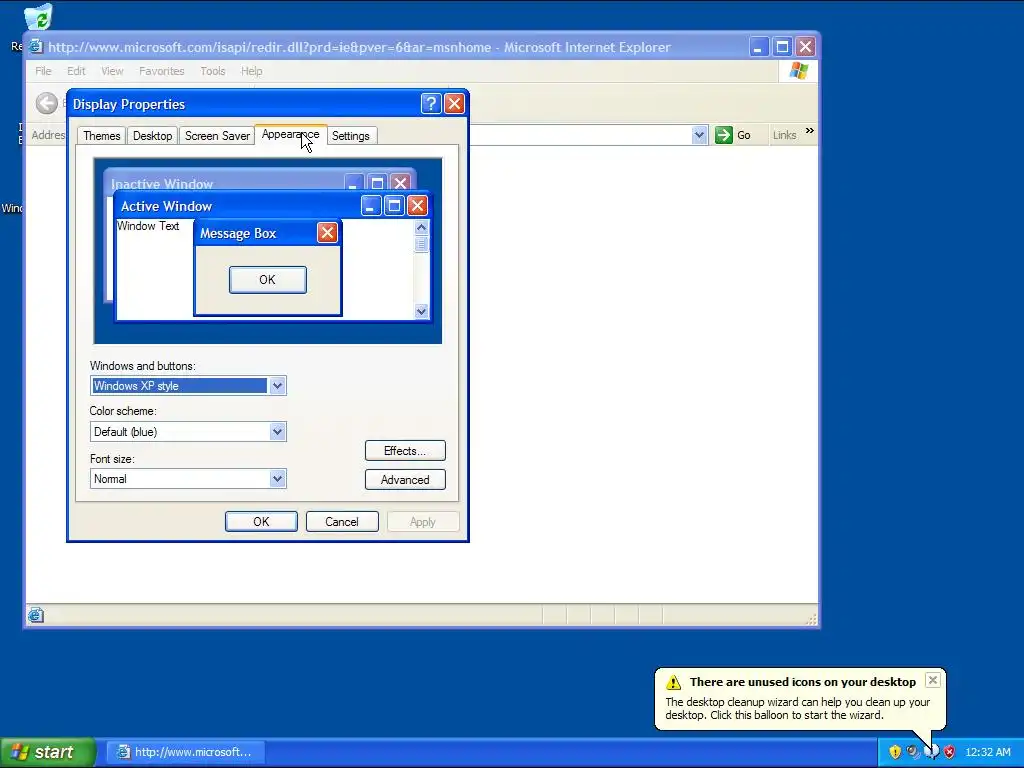Click the yellow warning icon in the balloon
Screen dimensions: 1024x768
(673, 682)
